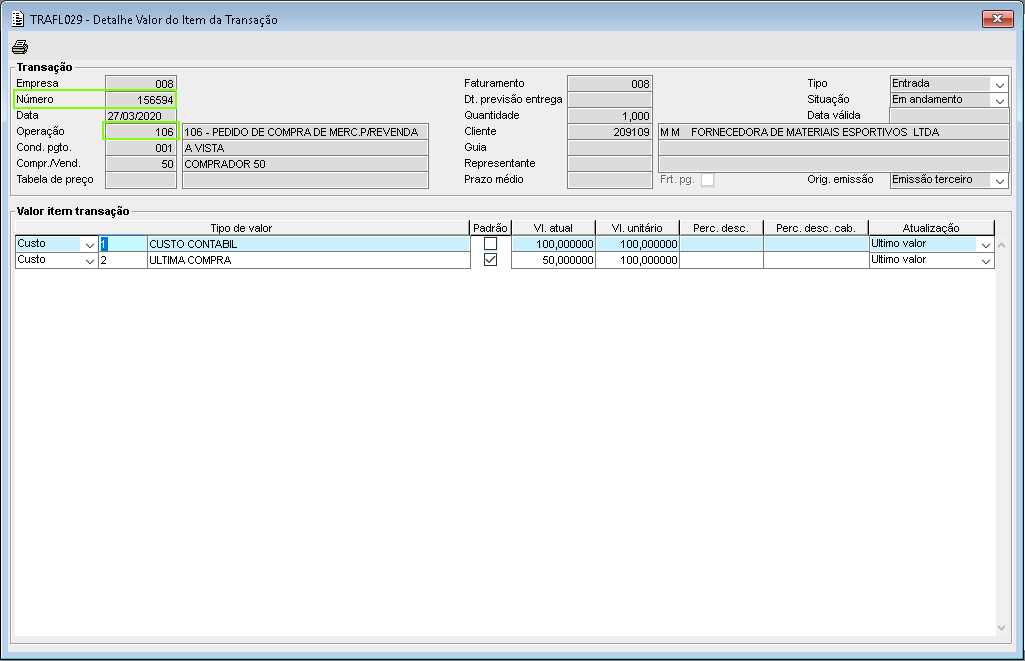Open the Situação dropdown showing Em andamento
Screen dimensions: 1025x661
pos(1000,100)
